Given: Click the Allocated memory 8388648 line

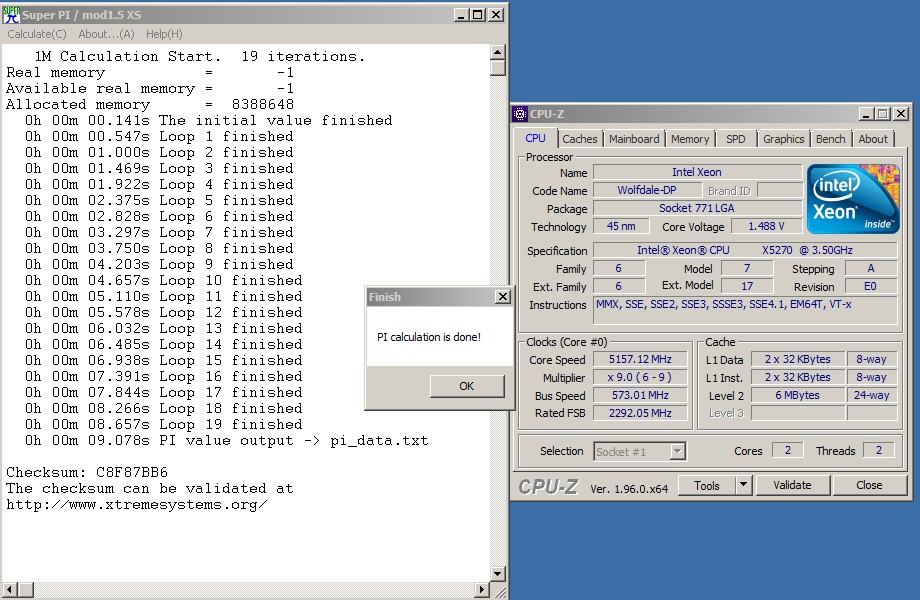Looking at the screenshot, I should 150,104.
